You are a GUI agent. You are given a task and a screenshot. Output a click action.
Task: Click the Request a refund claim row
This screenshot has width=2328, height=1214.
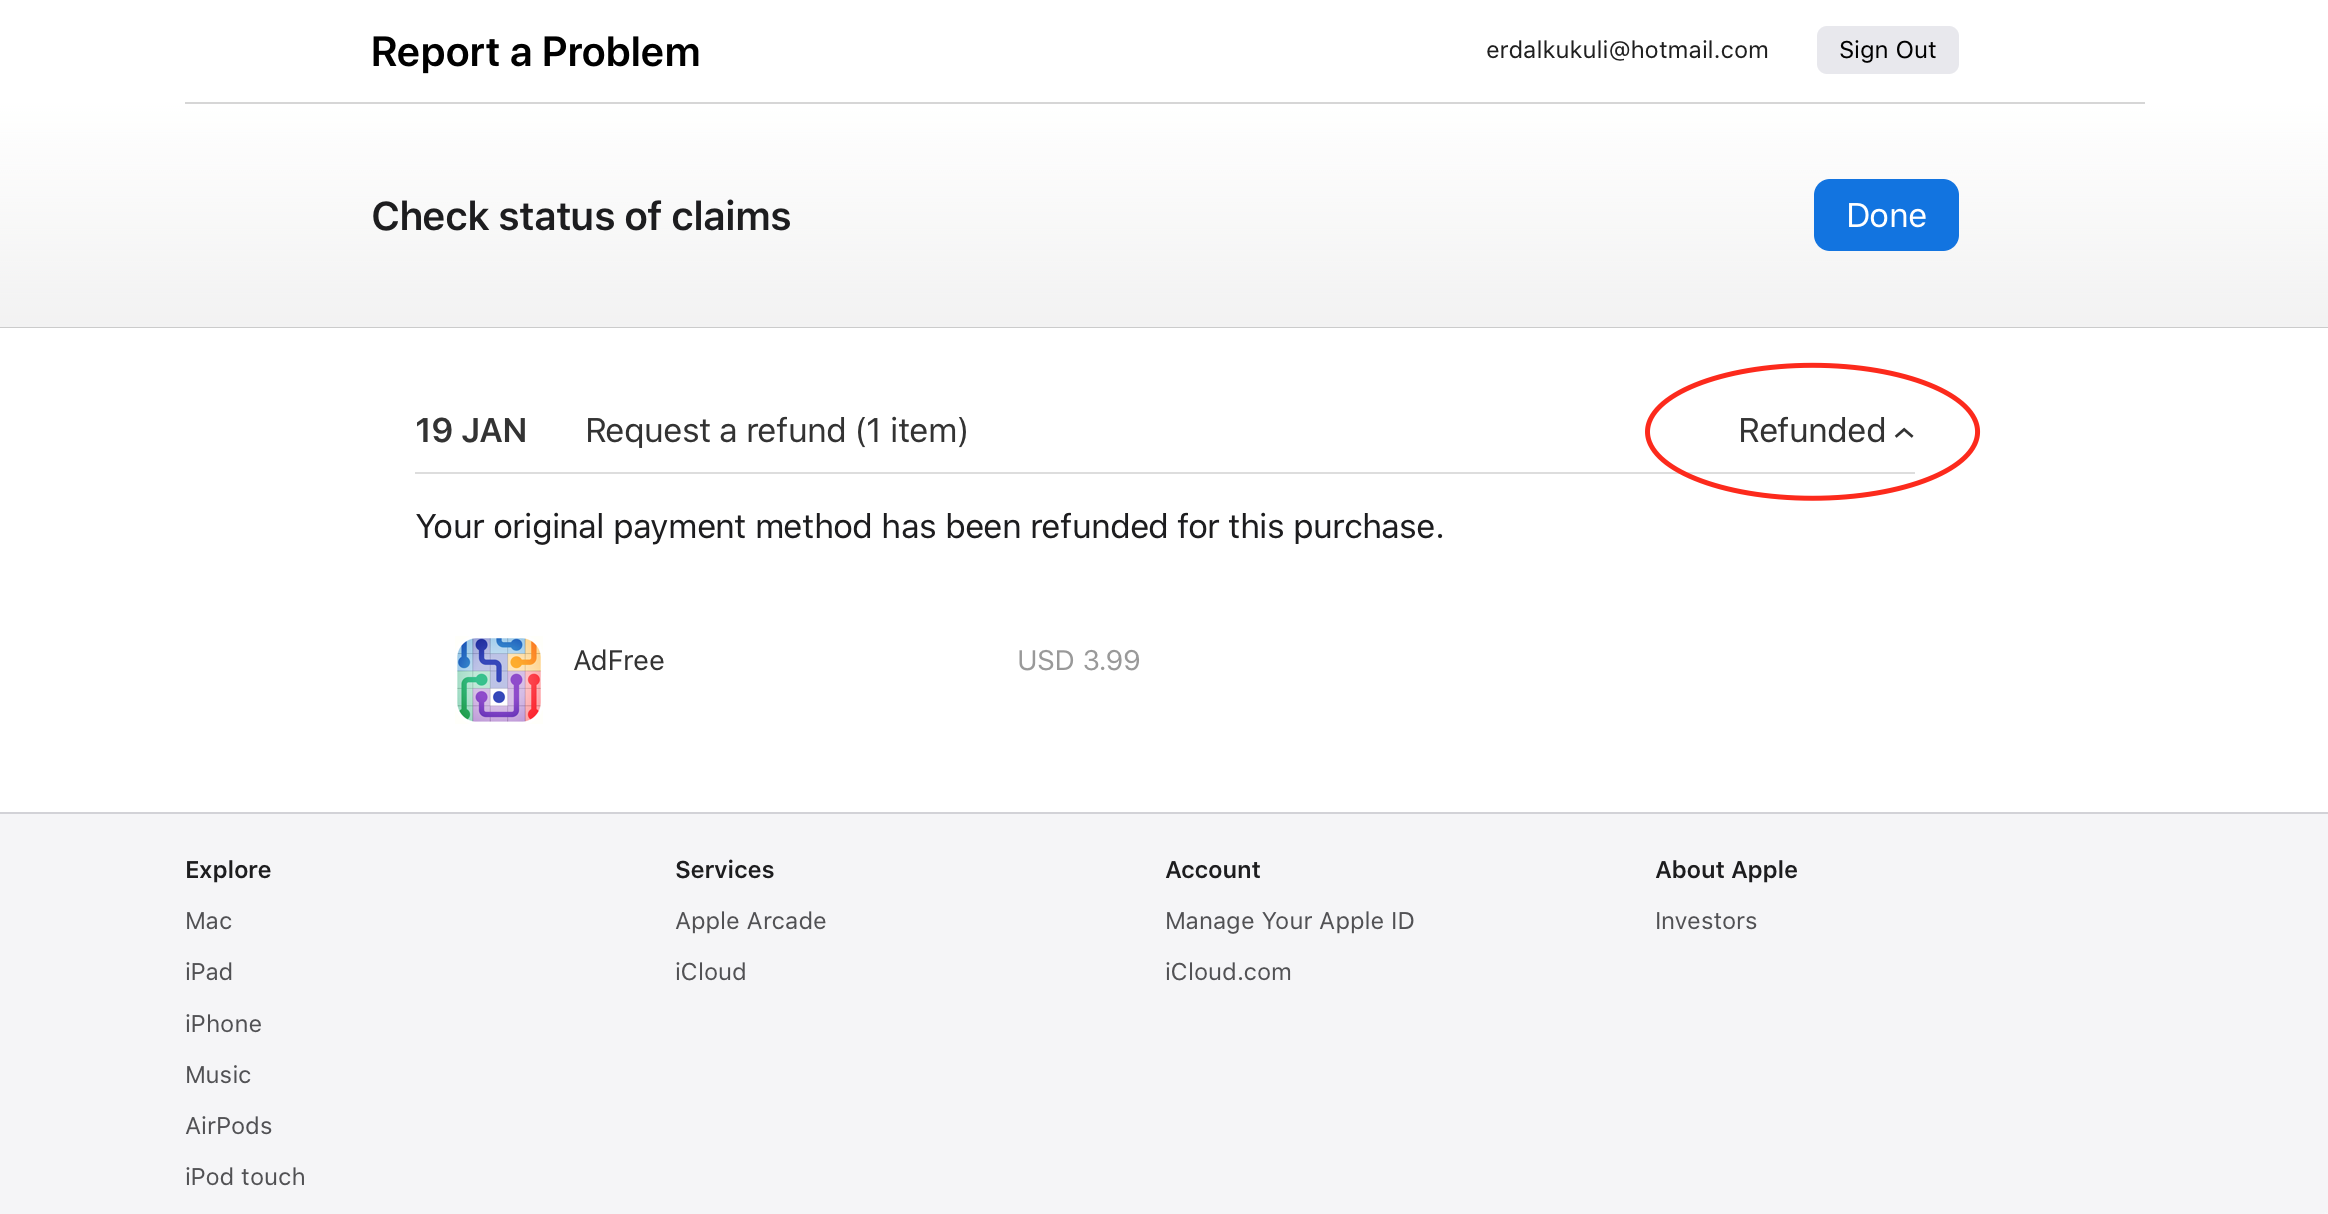pyautogui.click(x=776, y=431)
